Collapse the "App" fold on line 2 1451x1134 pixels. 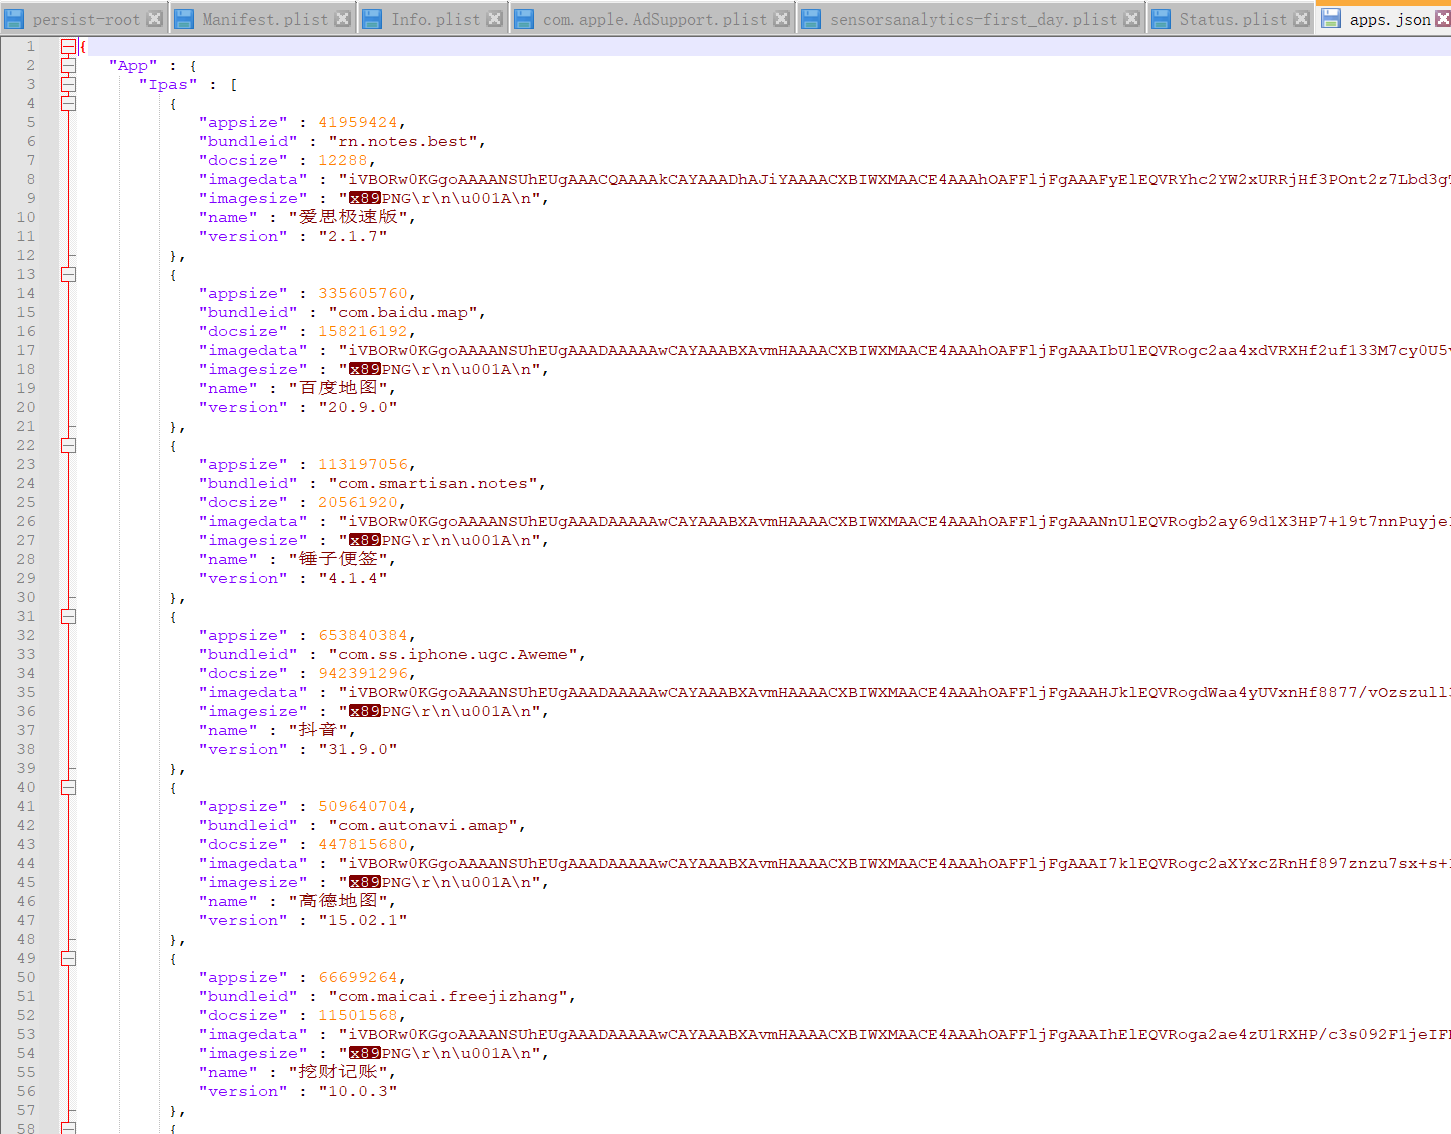[68, 65]
